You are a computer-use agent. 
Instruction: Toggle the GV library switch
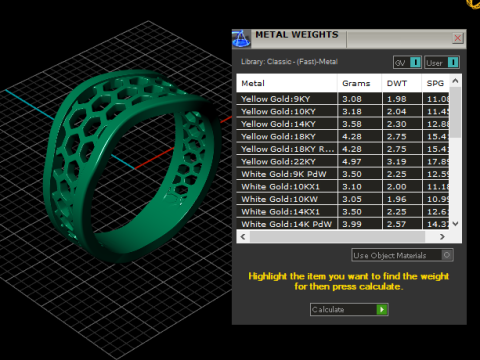pyautogui.click(x=407, y=62)
